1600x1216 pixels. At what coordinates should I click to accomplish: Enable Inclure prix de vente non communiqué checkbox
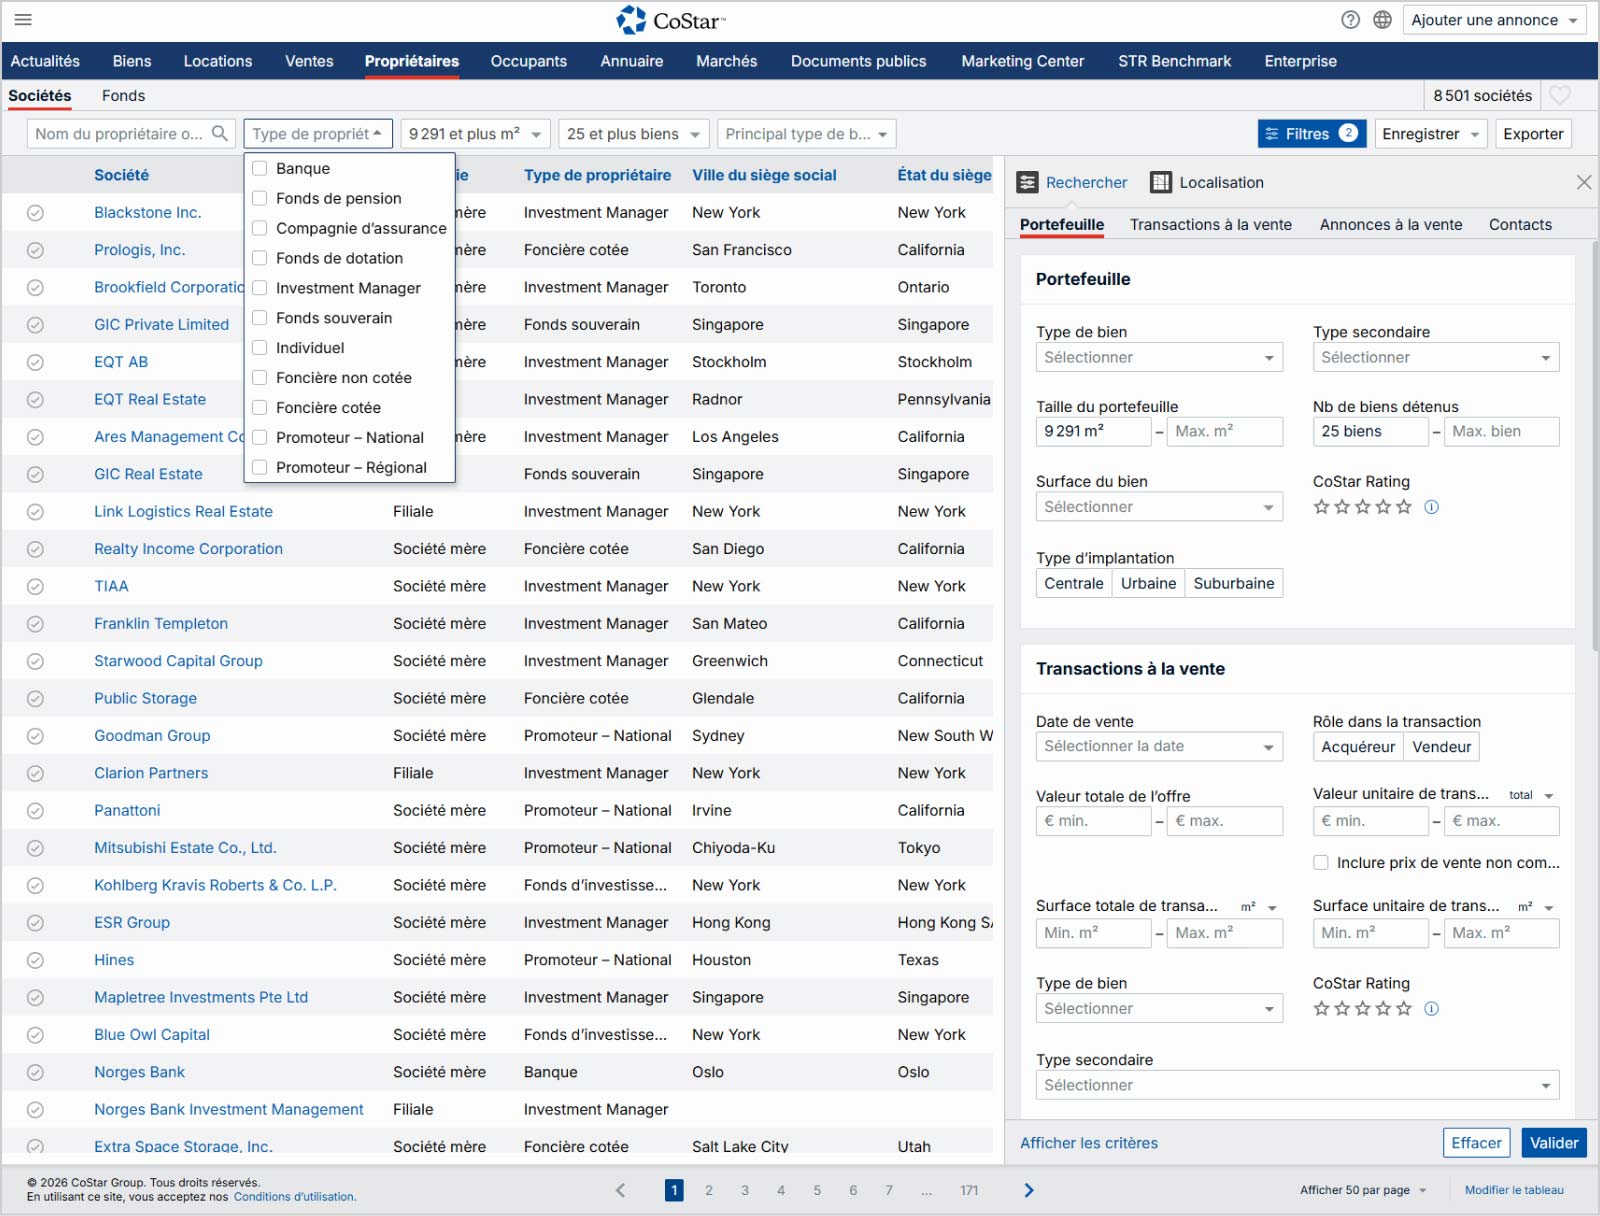1321,862
